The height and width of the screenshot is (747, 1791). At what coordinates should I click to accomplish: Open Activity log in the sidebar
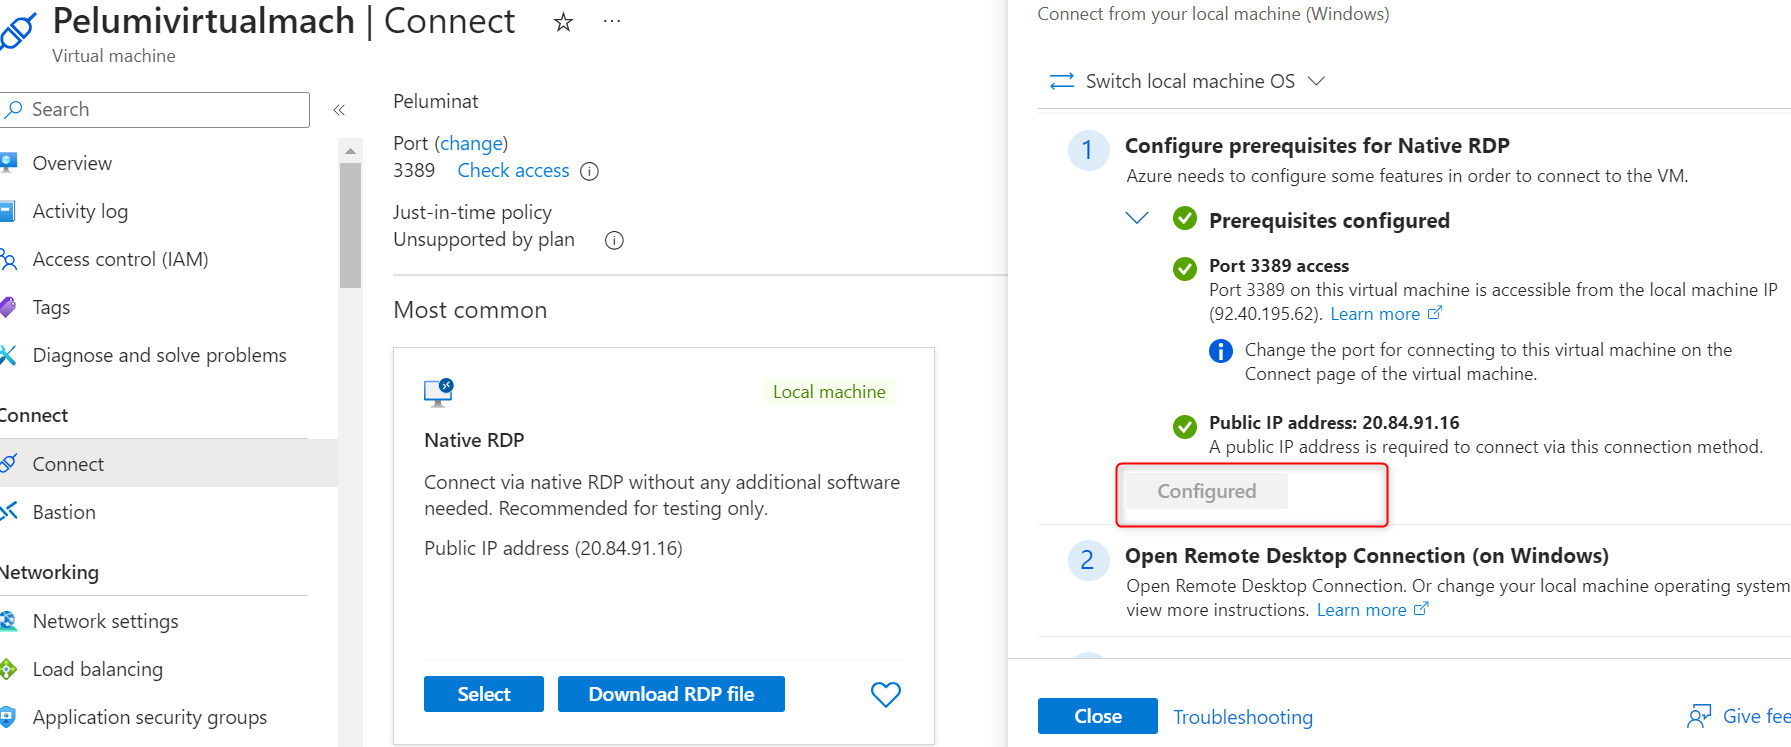pyautogui.click(x=80, y=211)
